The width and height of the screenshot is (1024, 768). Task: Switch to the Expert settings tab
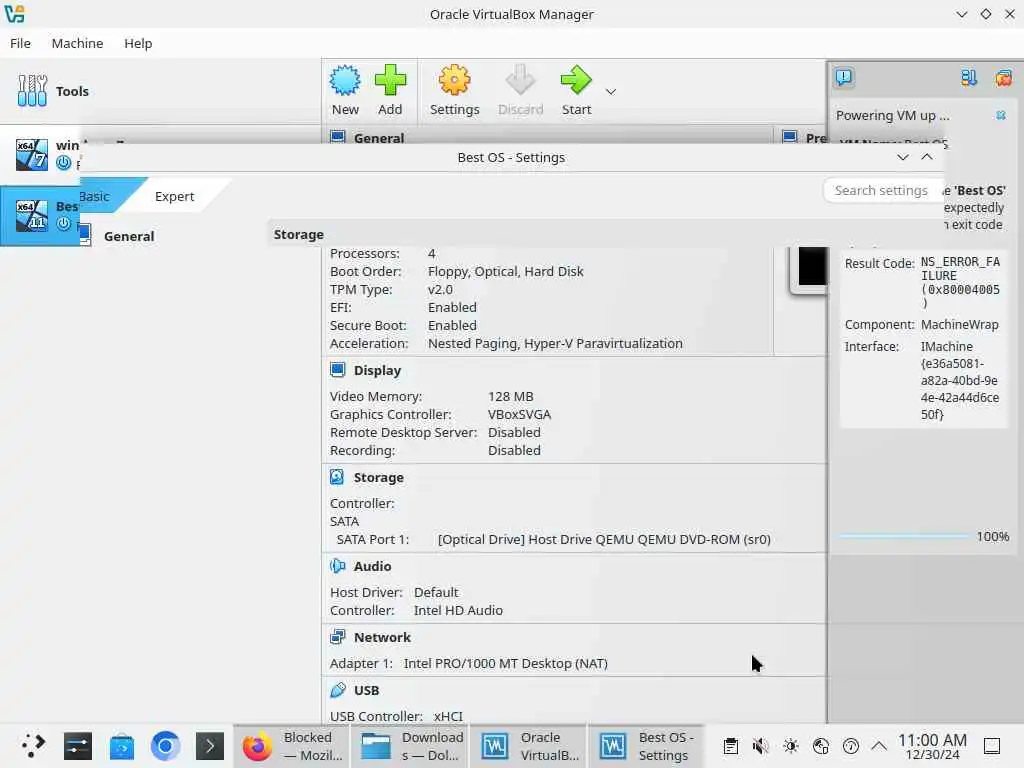[174, 196]
